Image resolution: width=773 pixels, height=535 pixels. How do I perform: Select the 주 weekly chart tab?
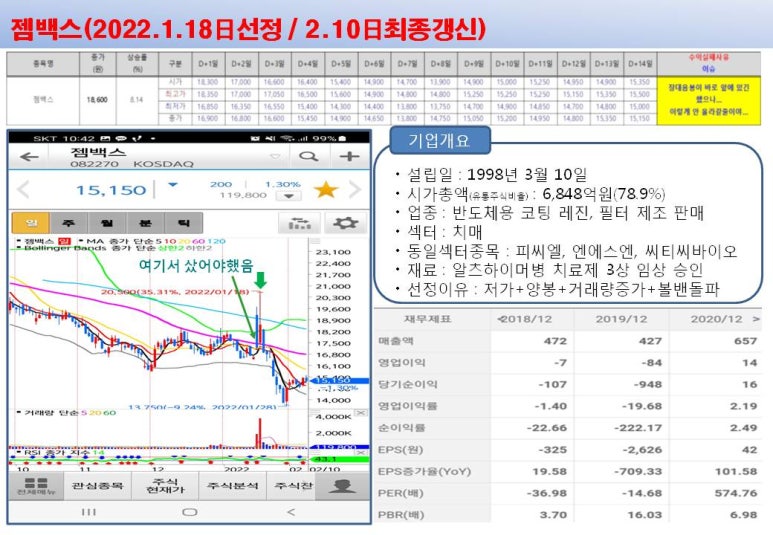tap(69, 223)
